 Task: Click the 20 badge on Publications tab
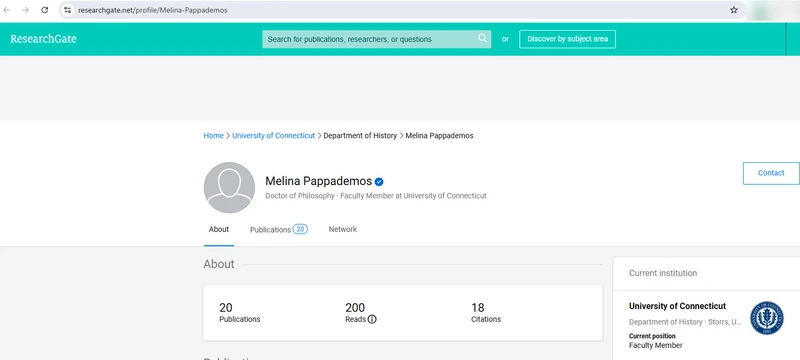tap(300, 229)
